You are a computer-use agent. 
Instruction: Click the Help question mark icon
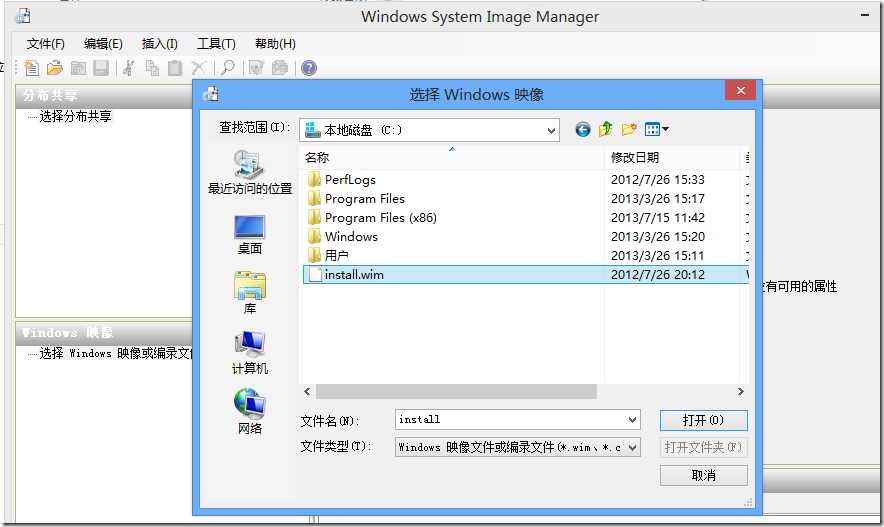click(309, 68)
